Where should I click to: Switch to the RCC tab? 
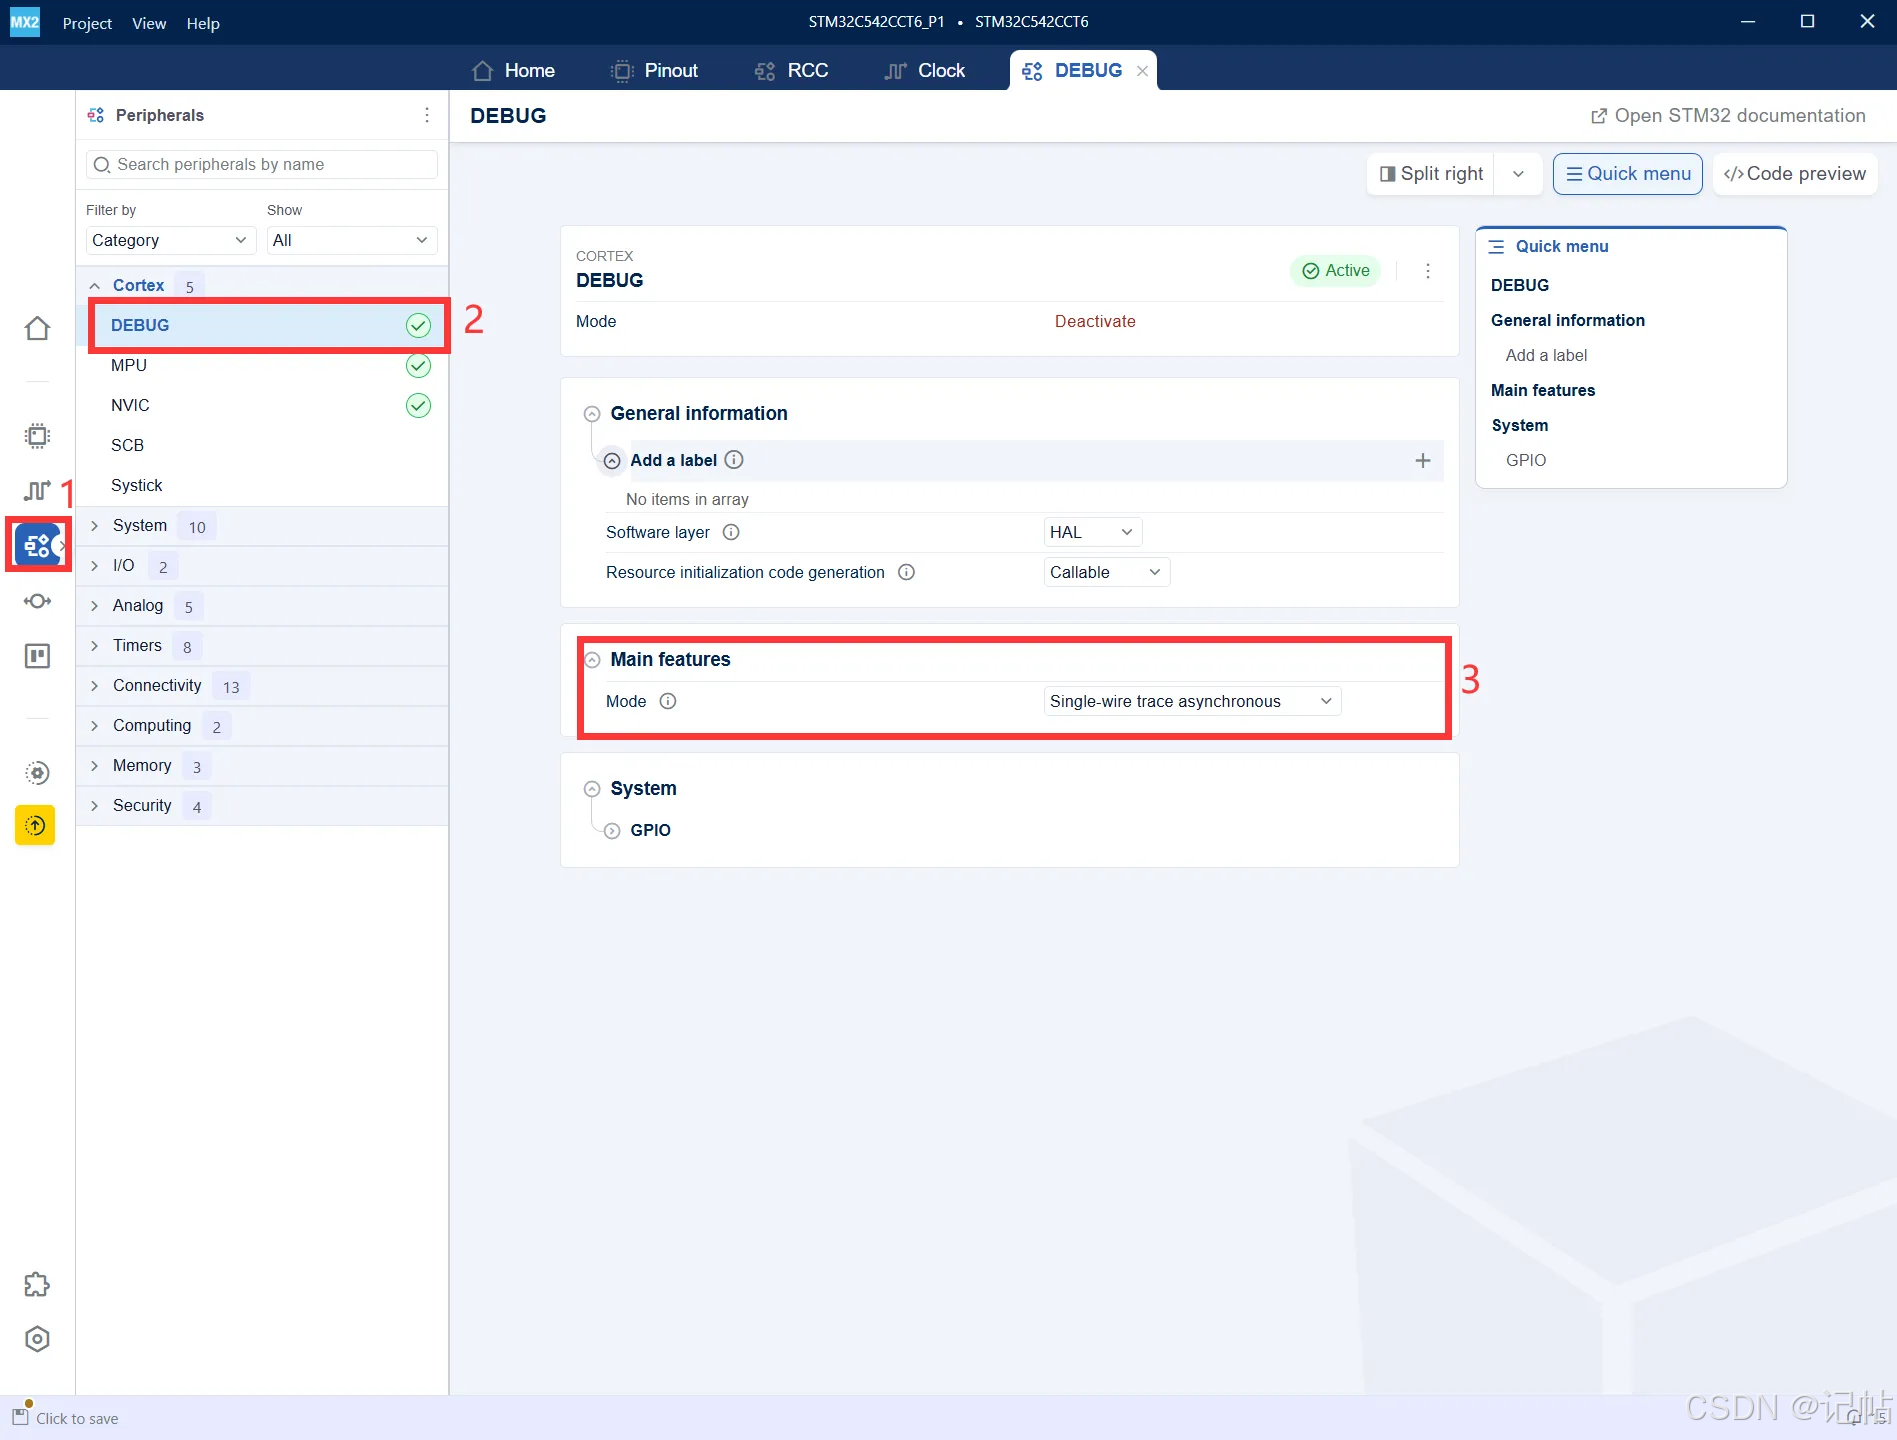tap(791, 71)
